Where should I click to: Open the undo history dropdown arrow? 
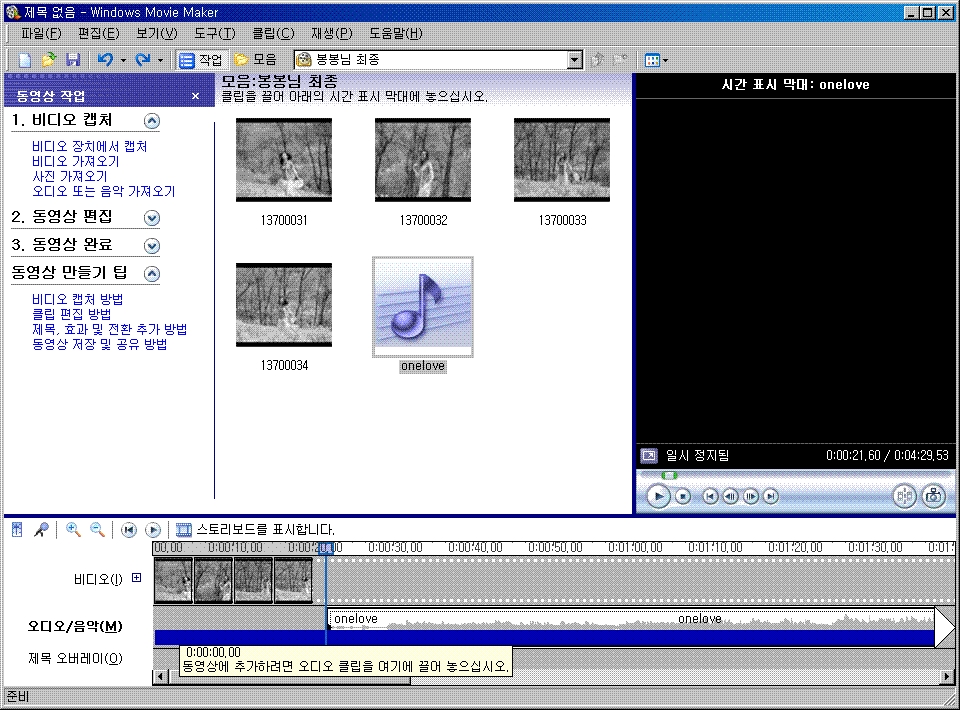[123, 60]
